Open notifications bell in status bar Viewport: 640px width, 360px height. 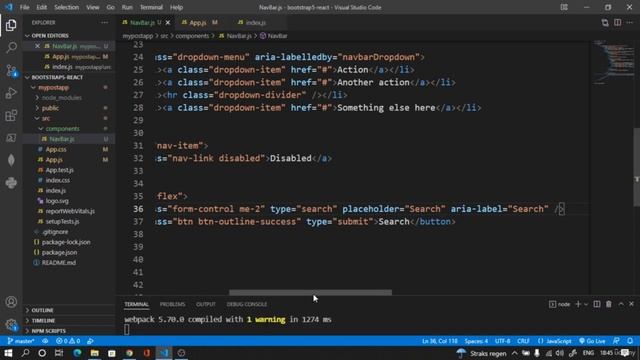coord(630,341)
